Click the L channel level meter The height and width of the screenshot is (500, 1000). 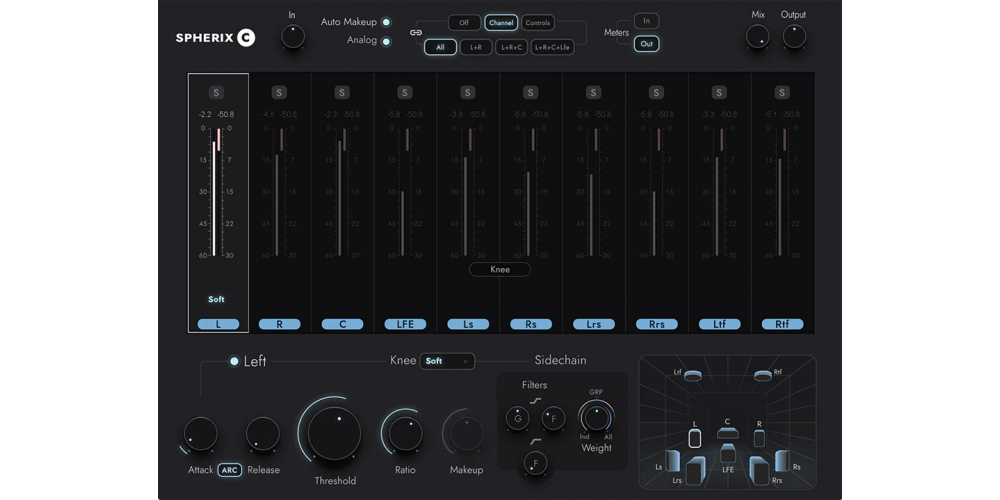click(217, 191)
